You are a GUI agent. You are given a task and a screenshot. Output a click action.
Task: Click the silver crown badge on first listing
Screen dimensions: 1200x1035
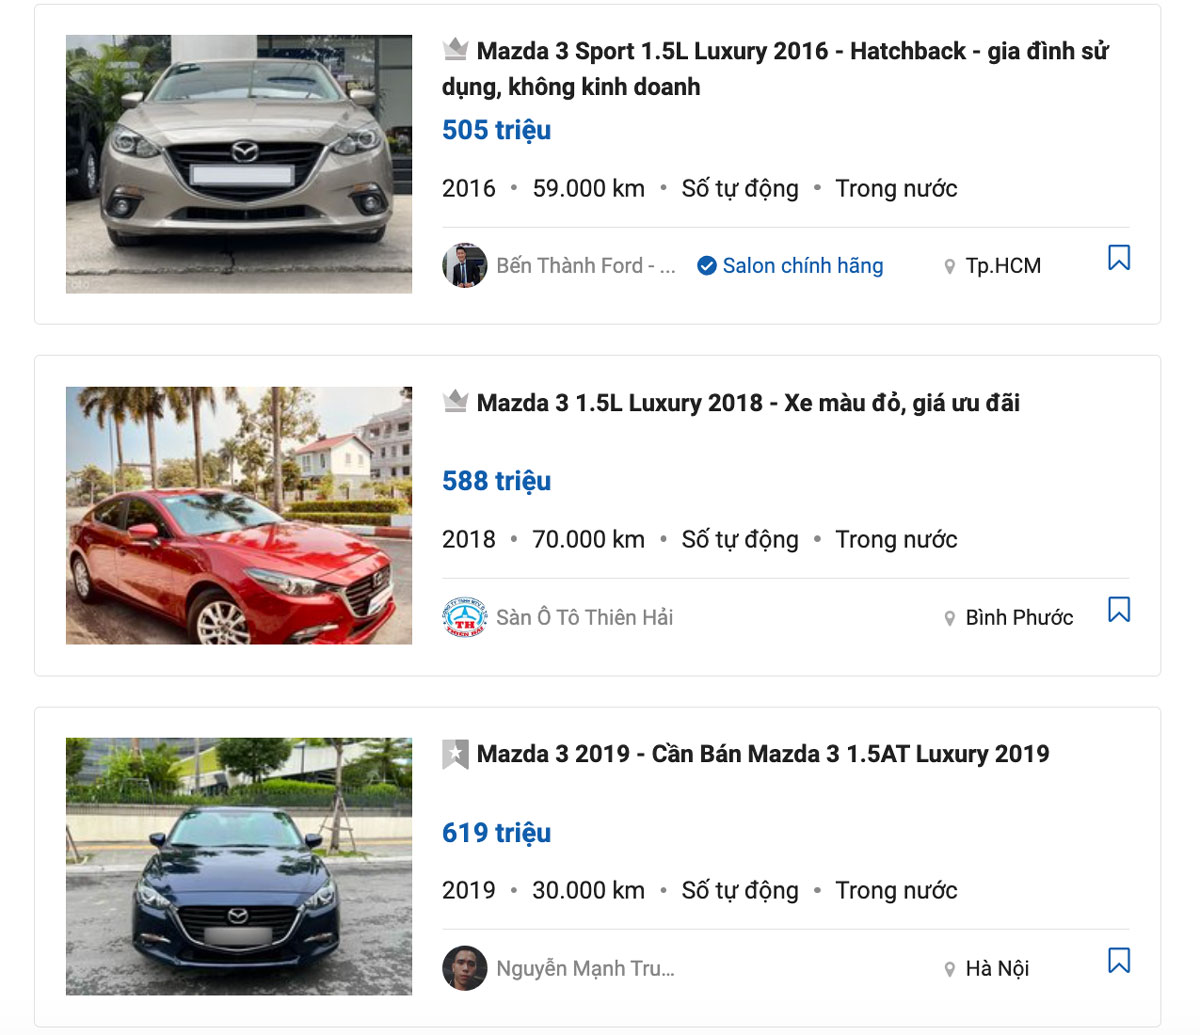click(x=456, y=49)
